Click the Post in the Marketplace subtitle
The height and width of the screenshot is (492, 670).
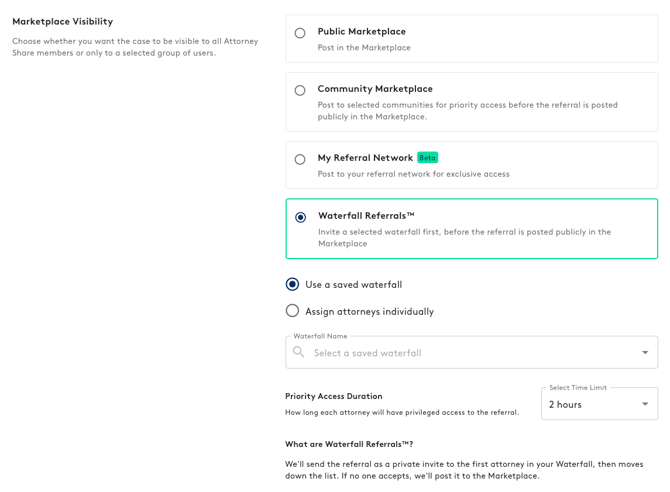tap(364, 48)
